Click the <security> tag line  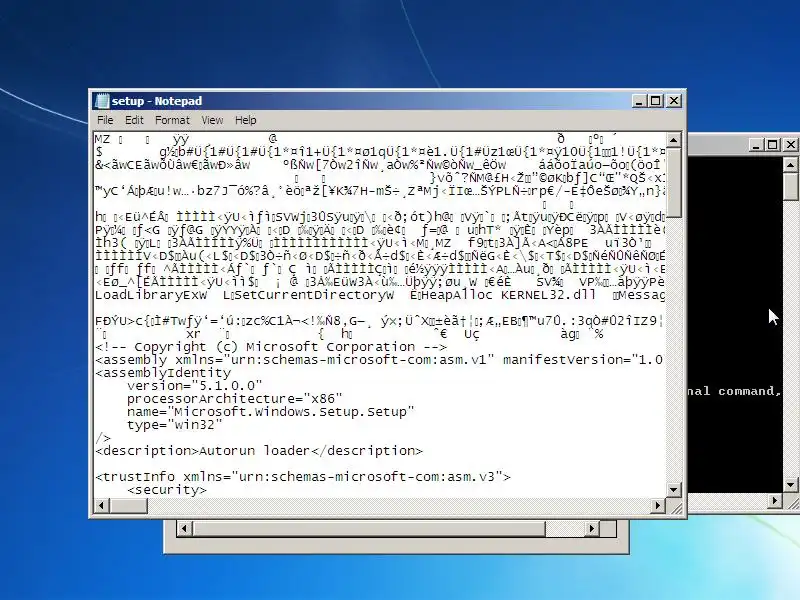coord(167,490)
